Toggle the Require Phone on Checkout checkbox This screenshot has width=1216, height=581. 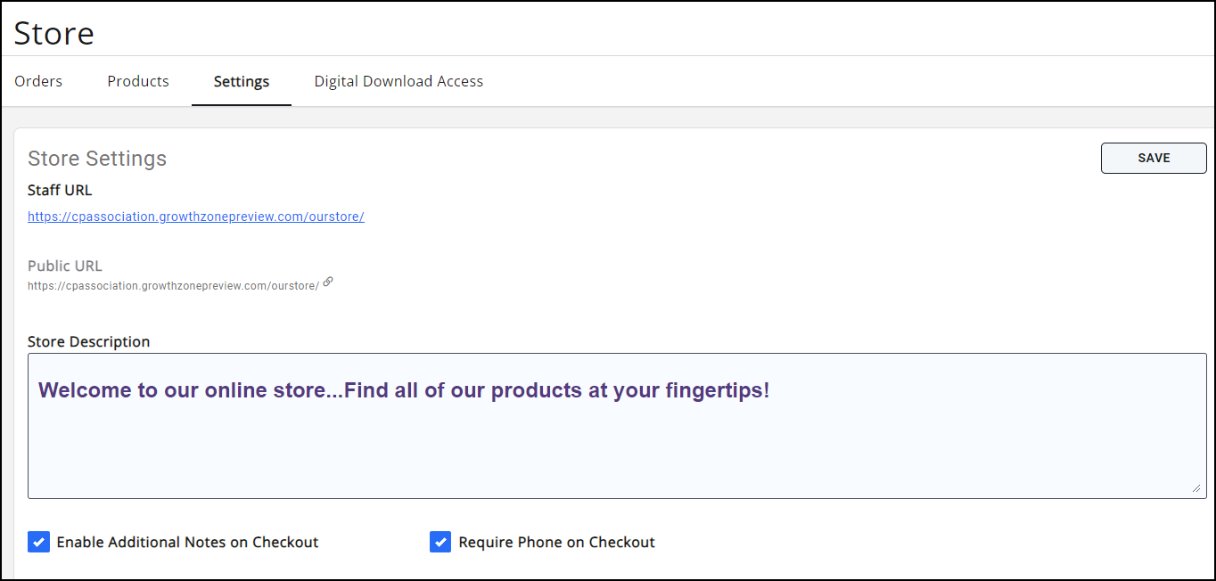[440, 542]
